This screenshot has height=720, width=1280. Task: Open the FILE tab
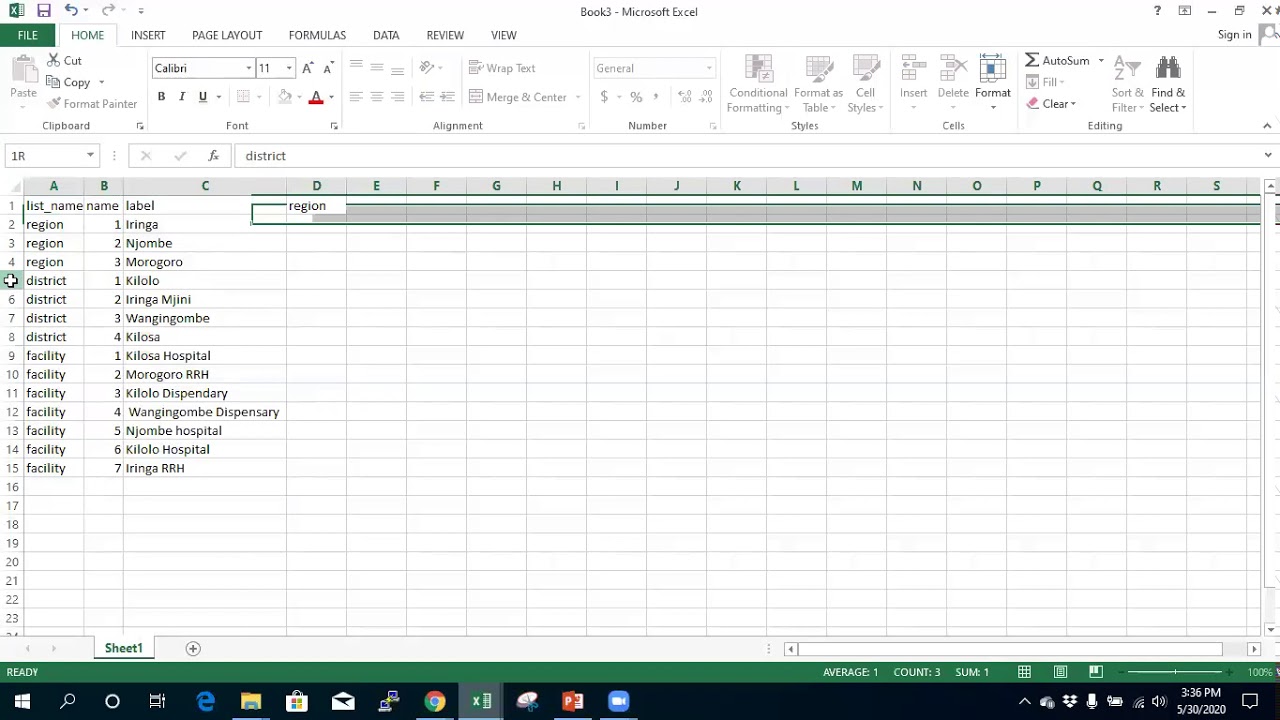click(28, 35)
